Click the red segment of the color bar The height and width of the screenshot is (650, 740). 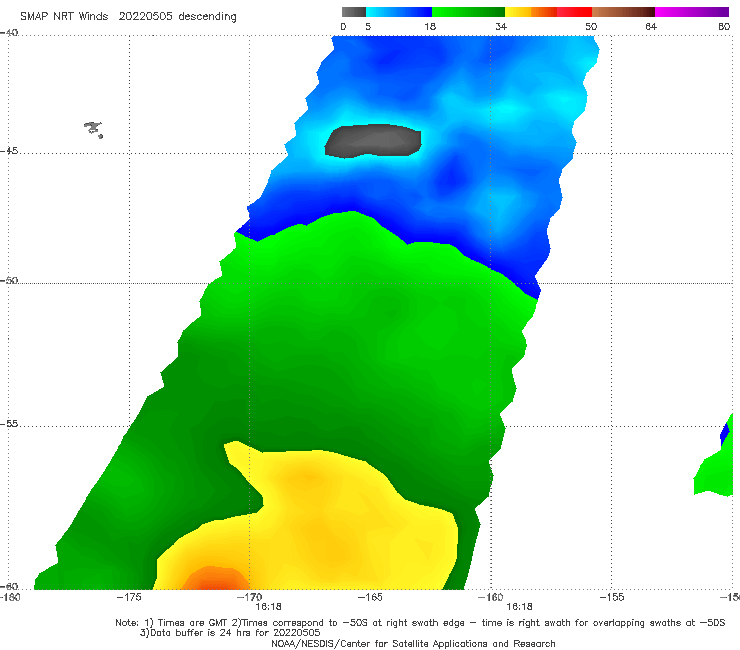point(574,12)
